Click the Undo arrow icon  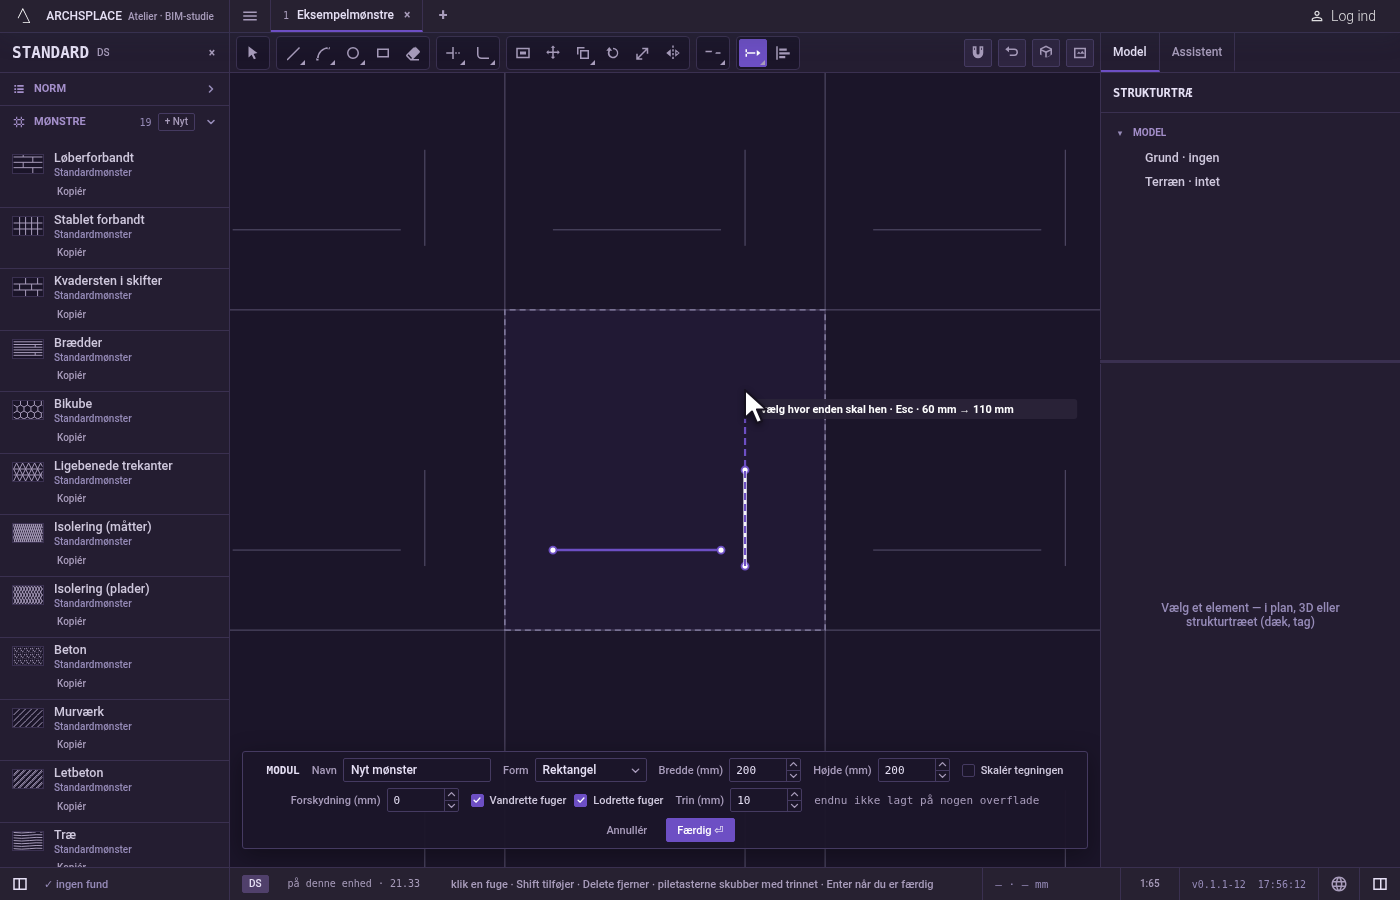coord(1012,52)
